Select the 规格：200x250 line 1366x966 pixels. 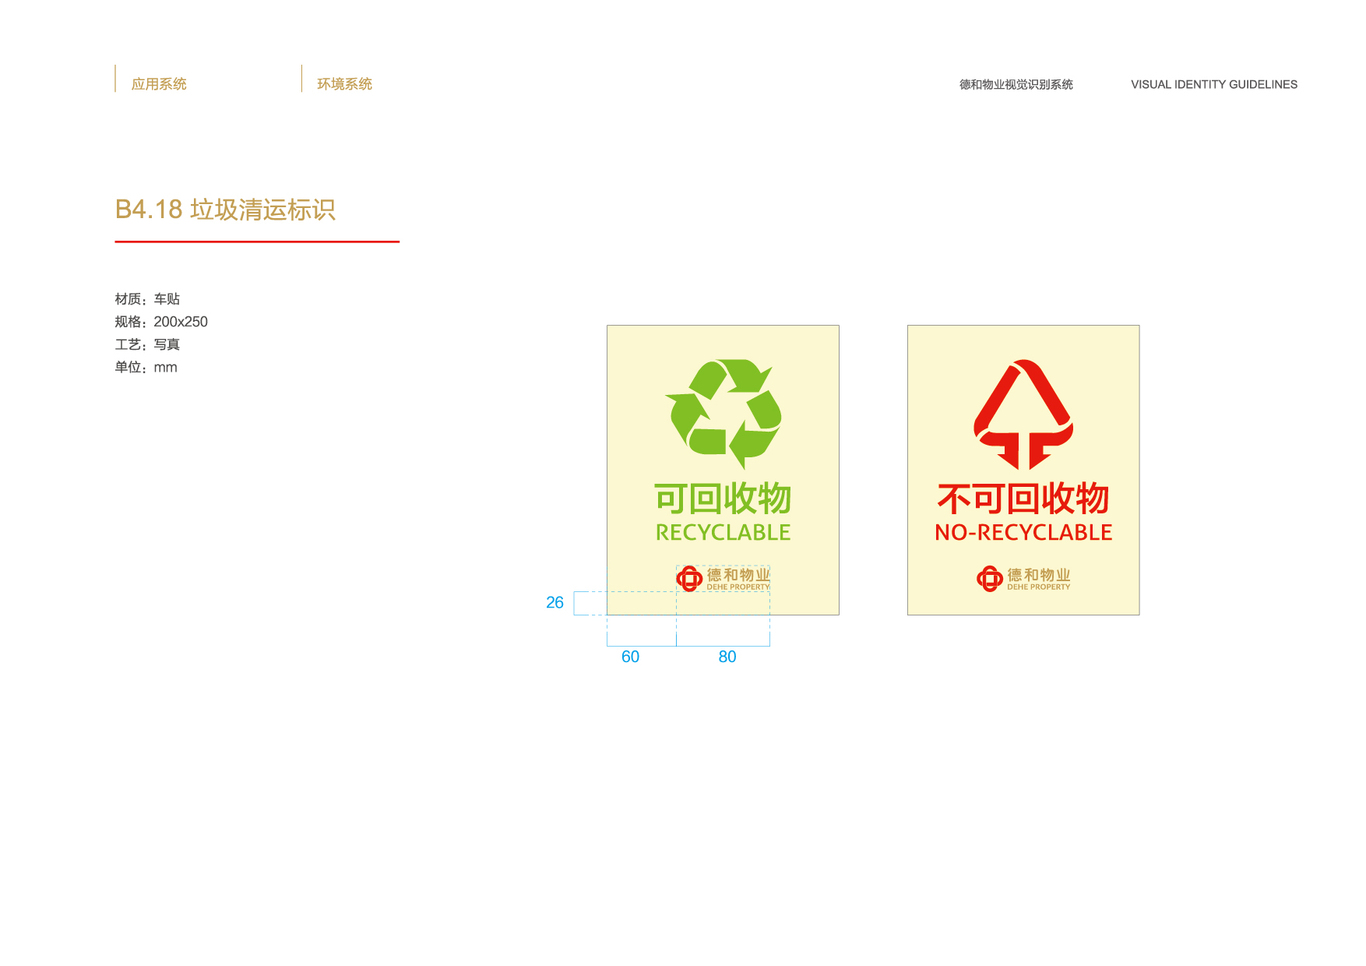(161, 322)
